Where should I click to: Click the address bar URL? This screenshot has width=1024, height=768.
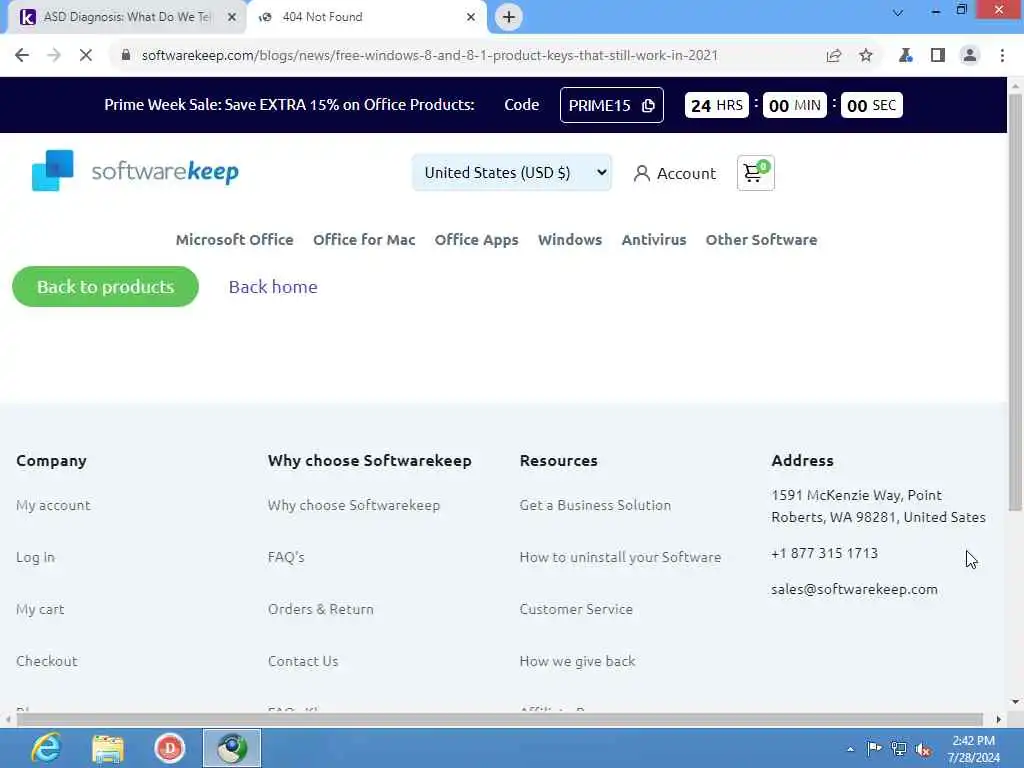(x=430, y=56)
